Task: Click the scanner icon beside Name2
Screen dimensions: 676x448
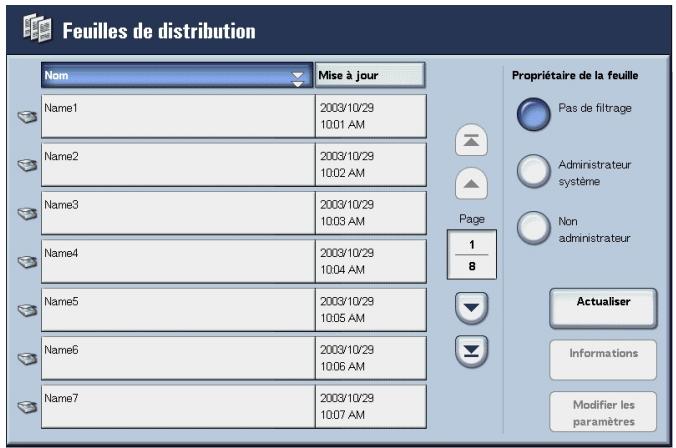Action: pos(27,165)
